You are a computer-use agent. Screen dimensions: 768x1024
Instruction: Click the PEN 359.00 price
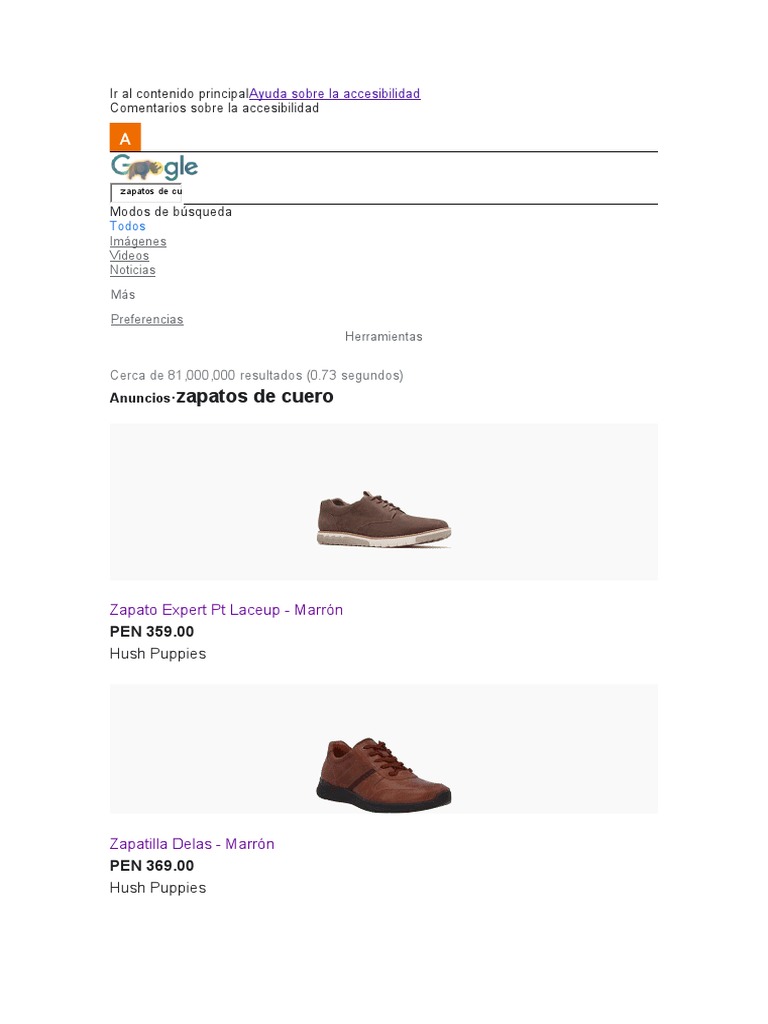152,632
